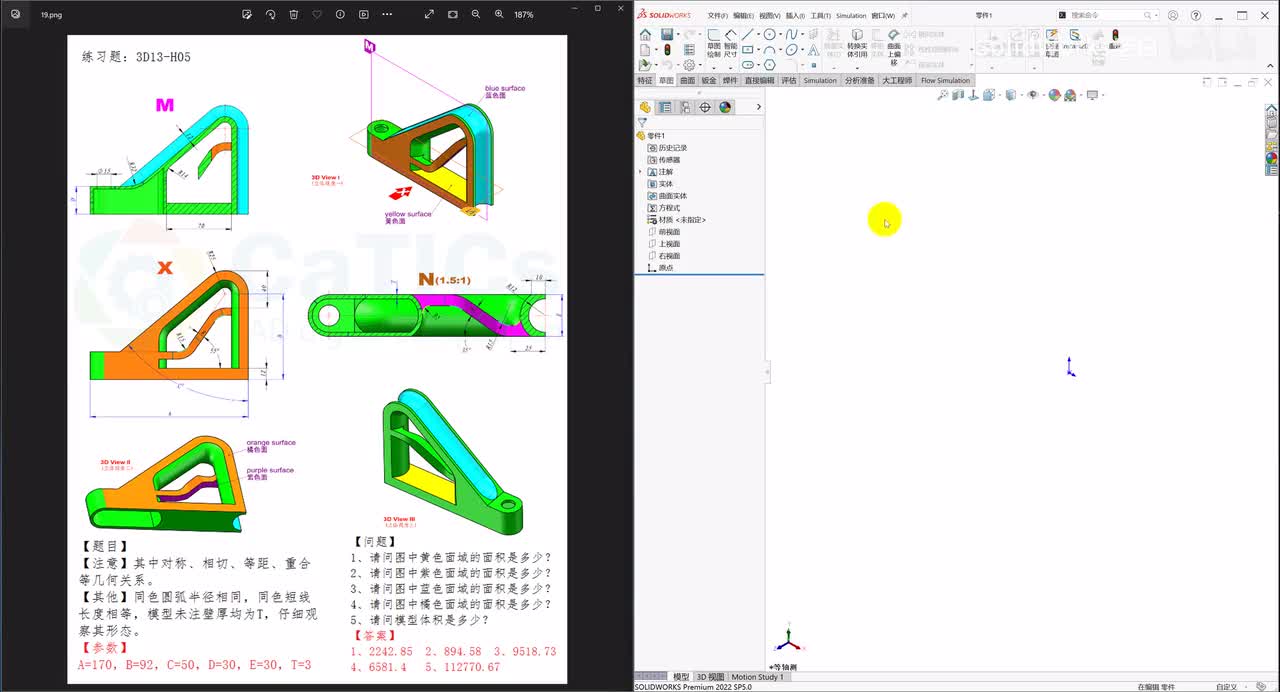This screenshot has height=692, width=1280.
Task: Delete the image using the trash icon
Action: [x=294, y=15]
